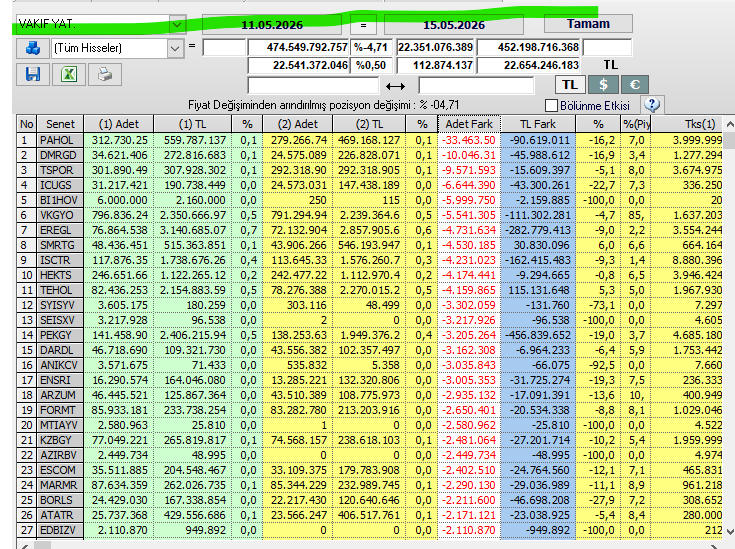Click the total value 474.549.792.757

tap(298, 47)
